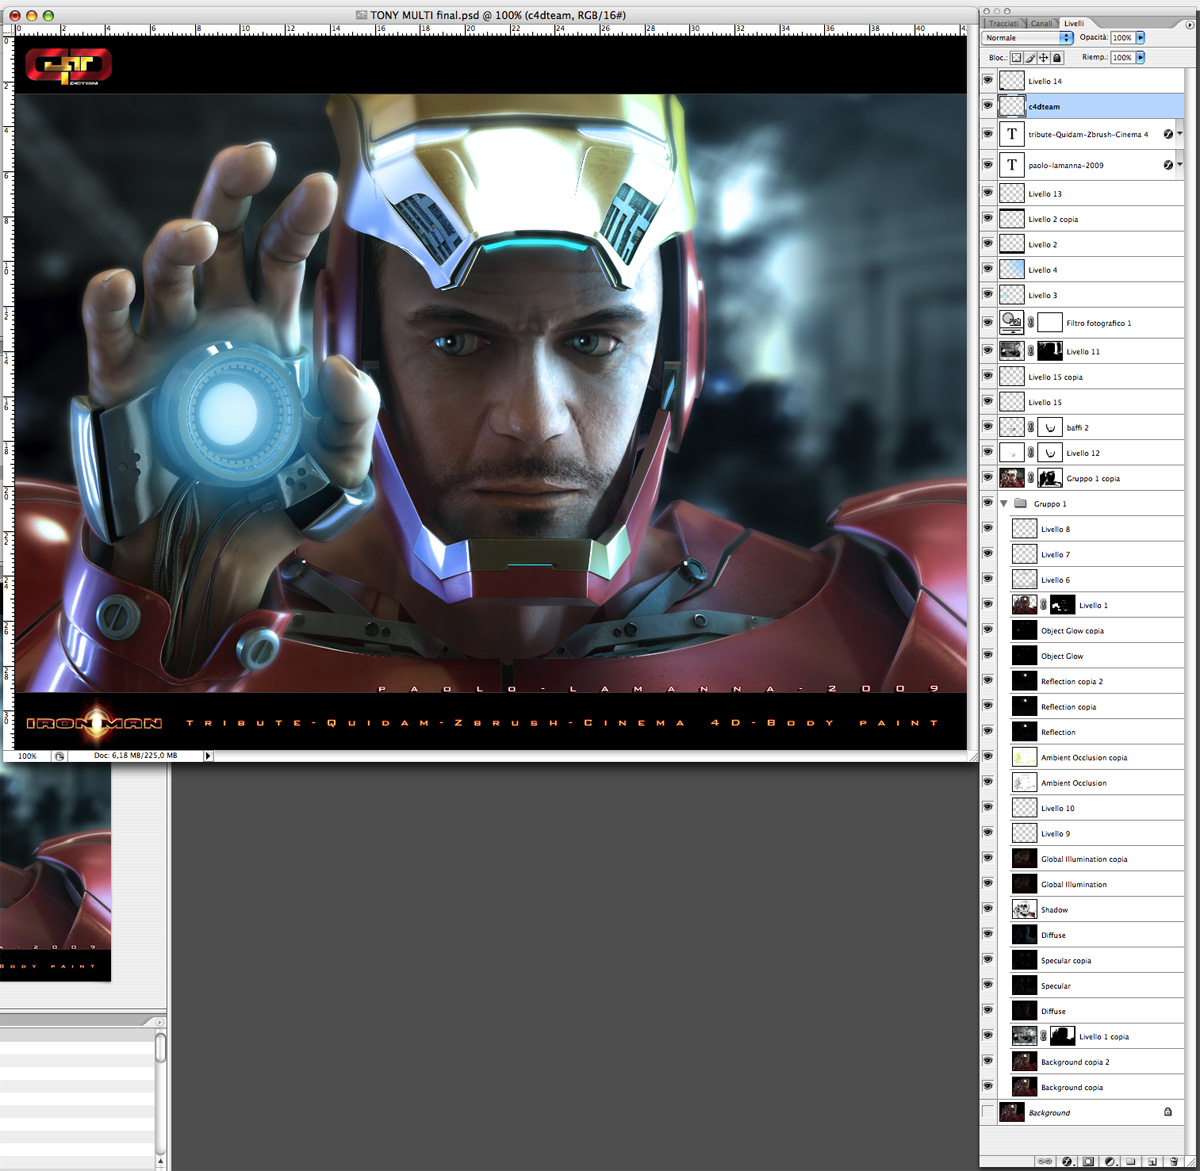Image resolution: width=1200 pixels, height=1171 pixels.
Task: Collapse the Gruppo 1 disclosure triangle
Action: click(x=1004, y=503)
